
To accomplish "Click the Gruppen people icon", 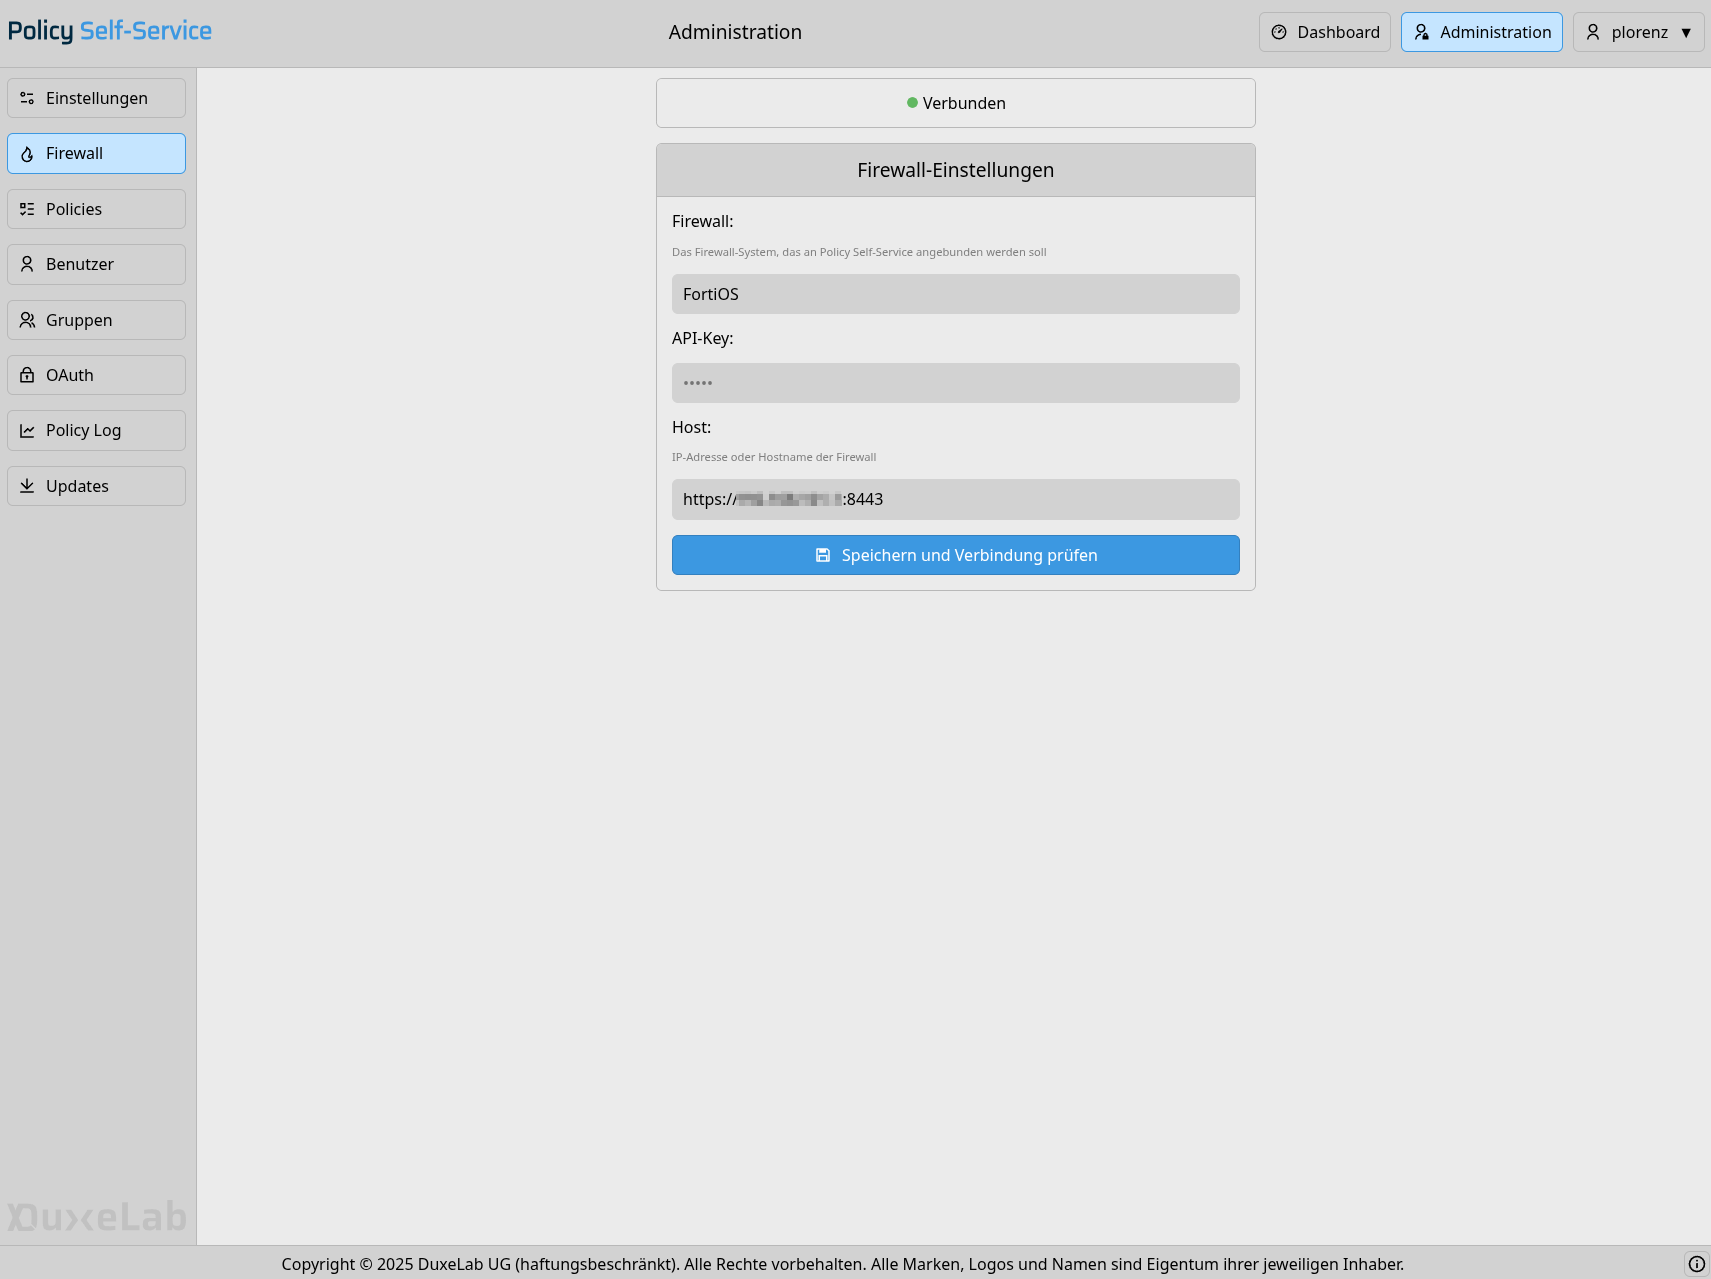I will [27, 320].
